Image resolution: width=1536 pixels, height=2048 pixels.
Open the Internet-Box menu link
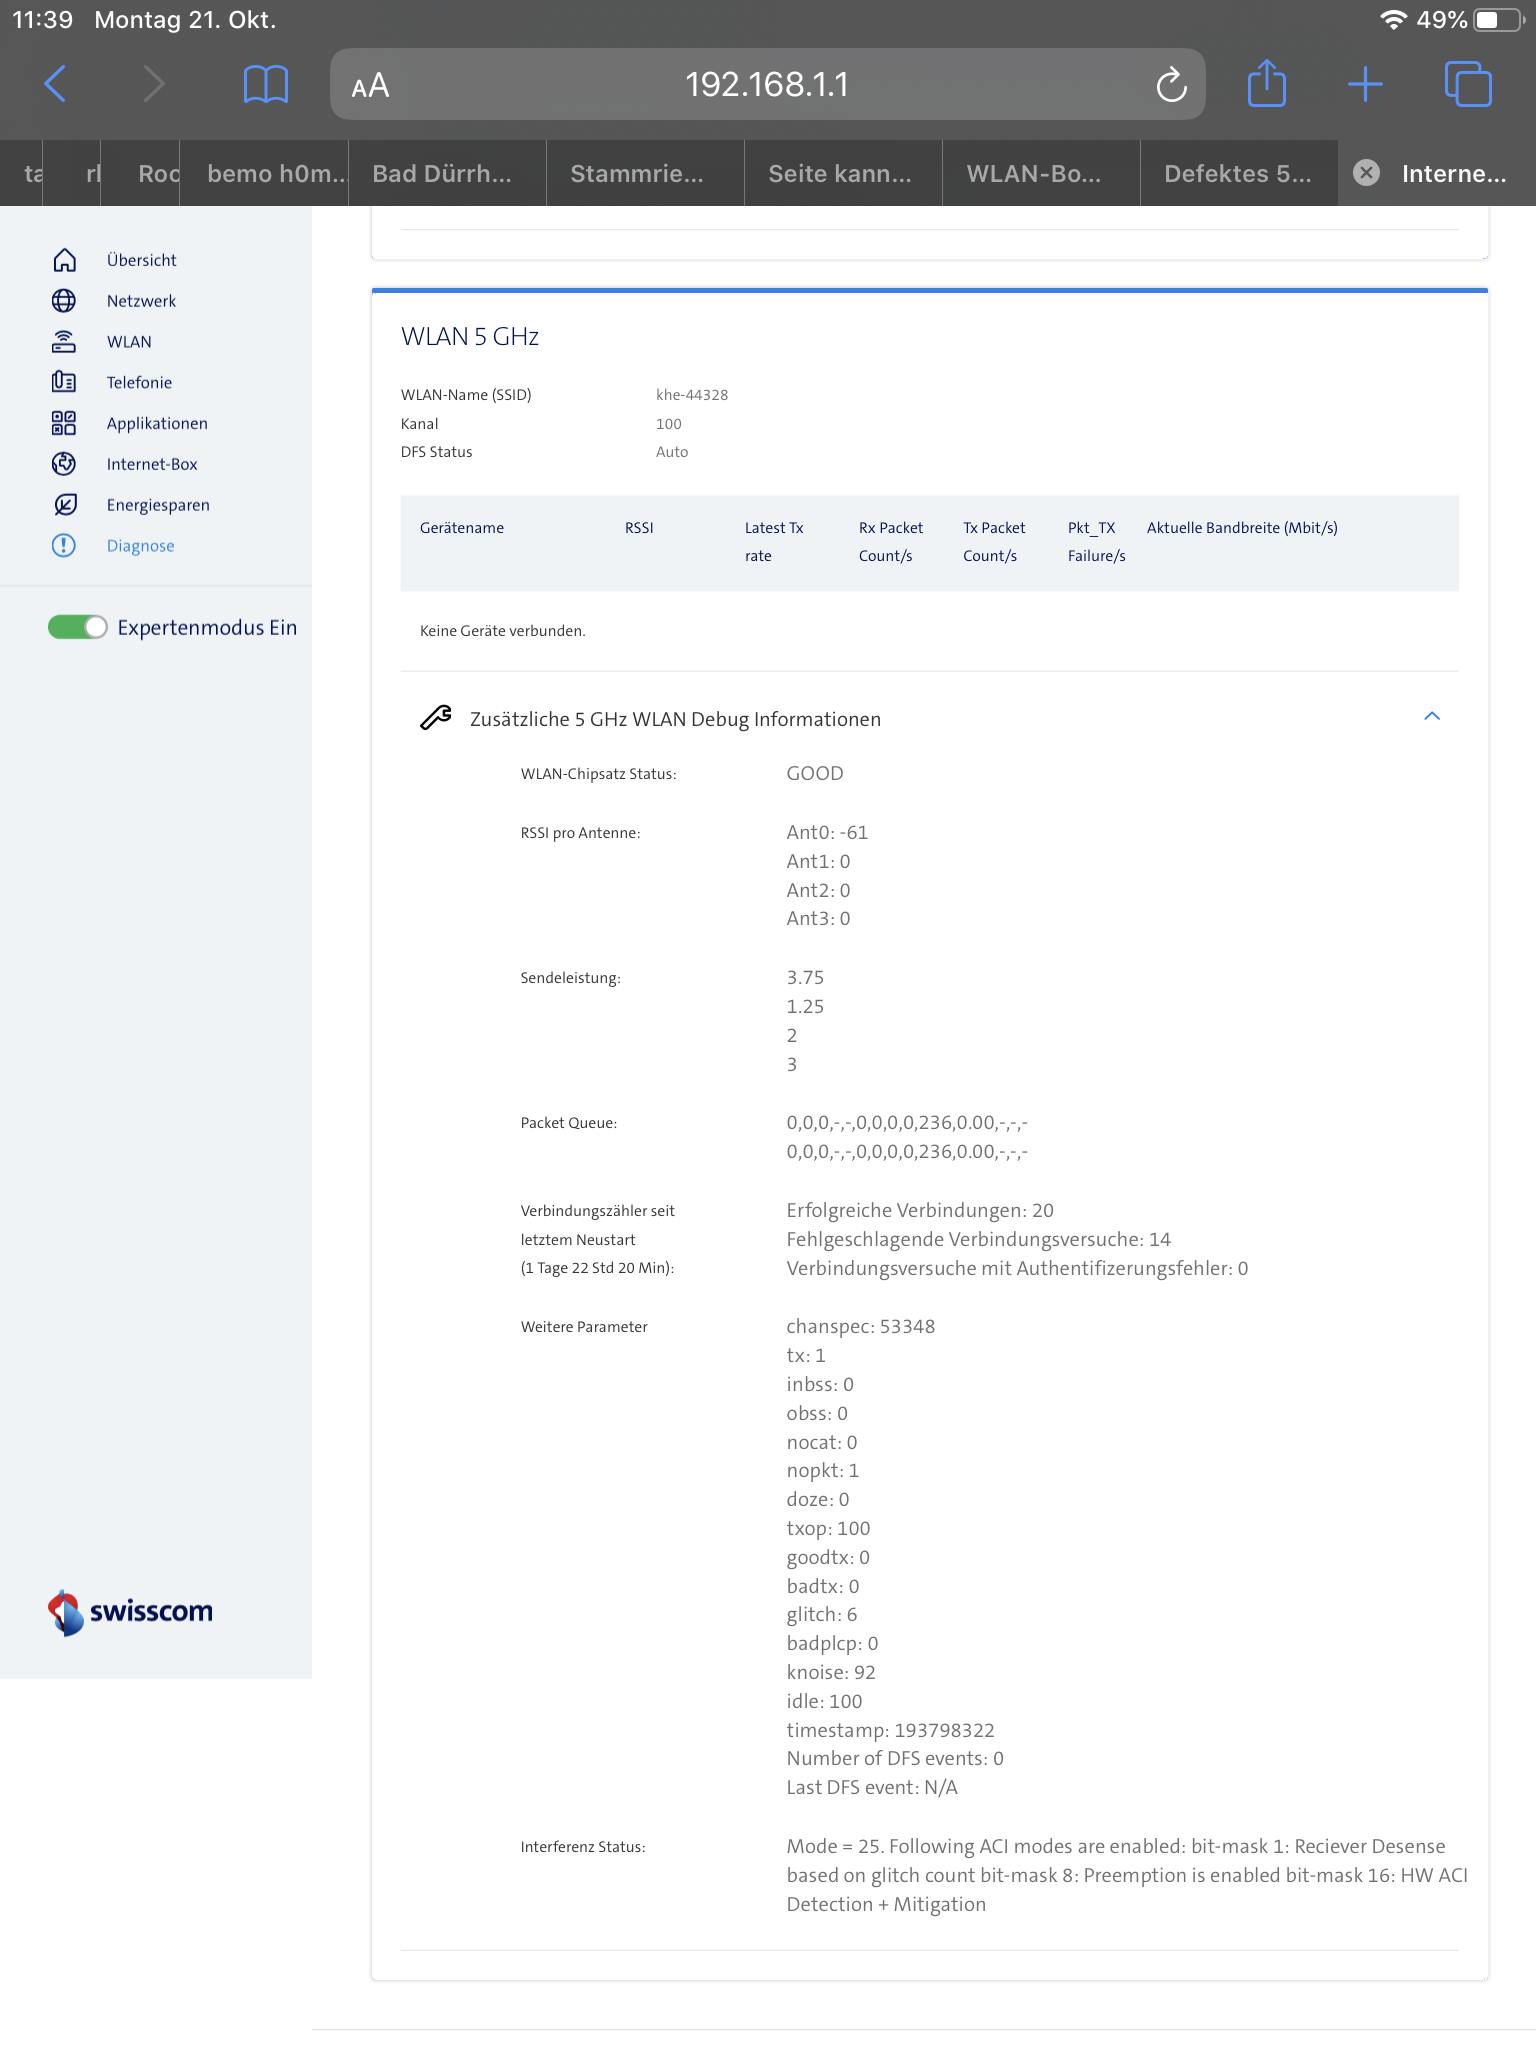(152, 464)
